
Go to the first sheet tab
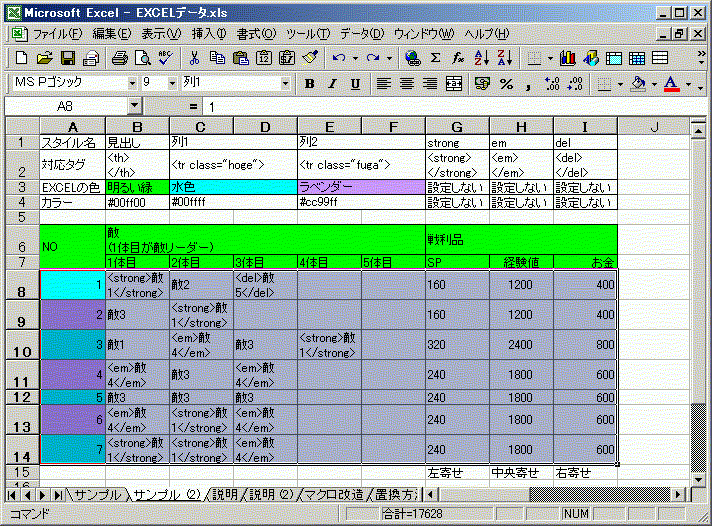click(x=12, y=495)
